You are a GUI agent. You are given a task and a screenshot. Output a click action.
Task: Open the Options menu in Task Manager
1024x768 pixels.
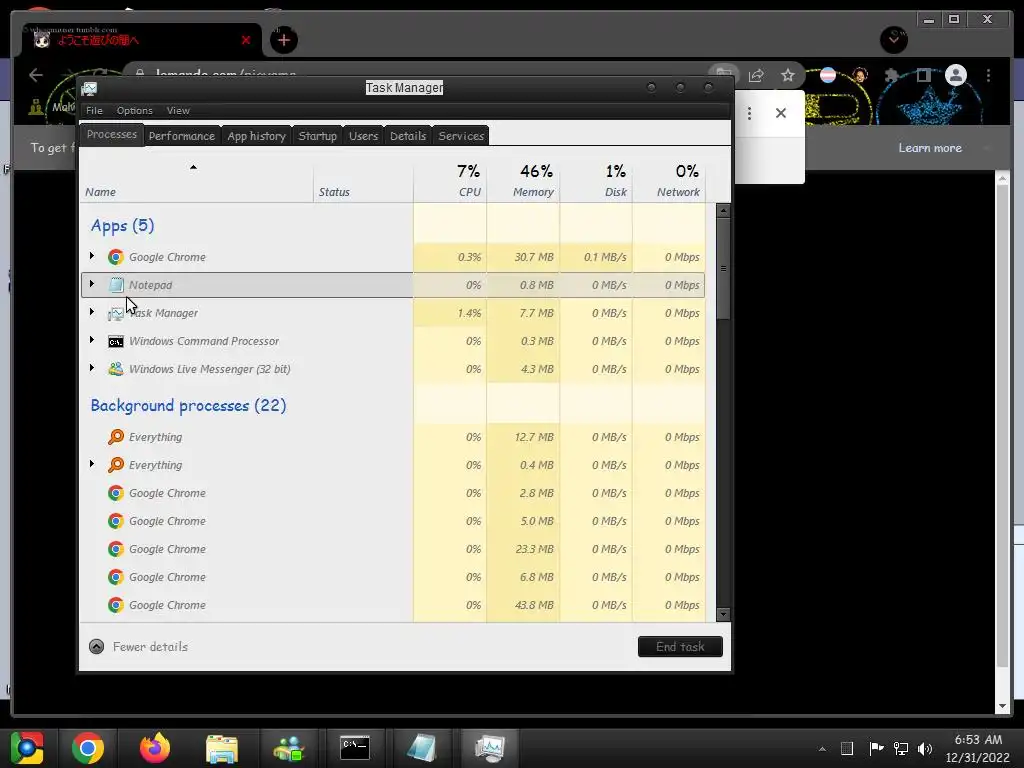tap(135, 110)
